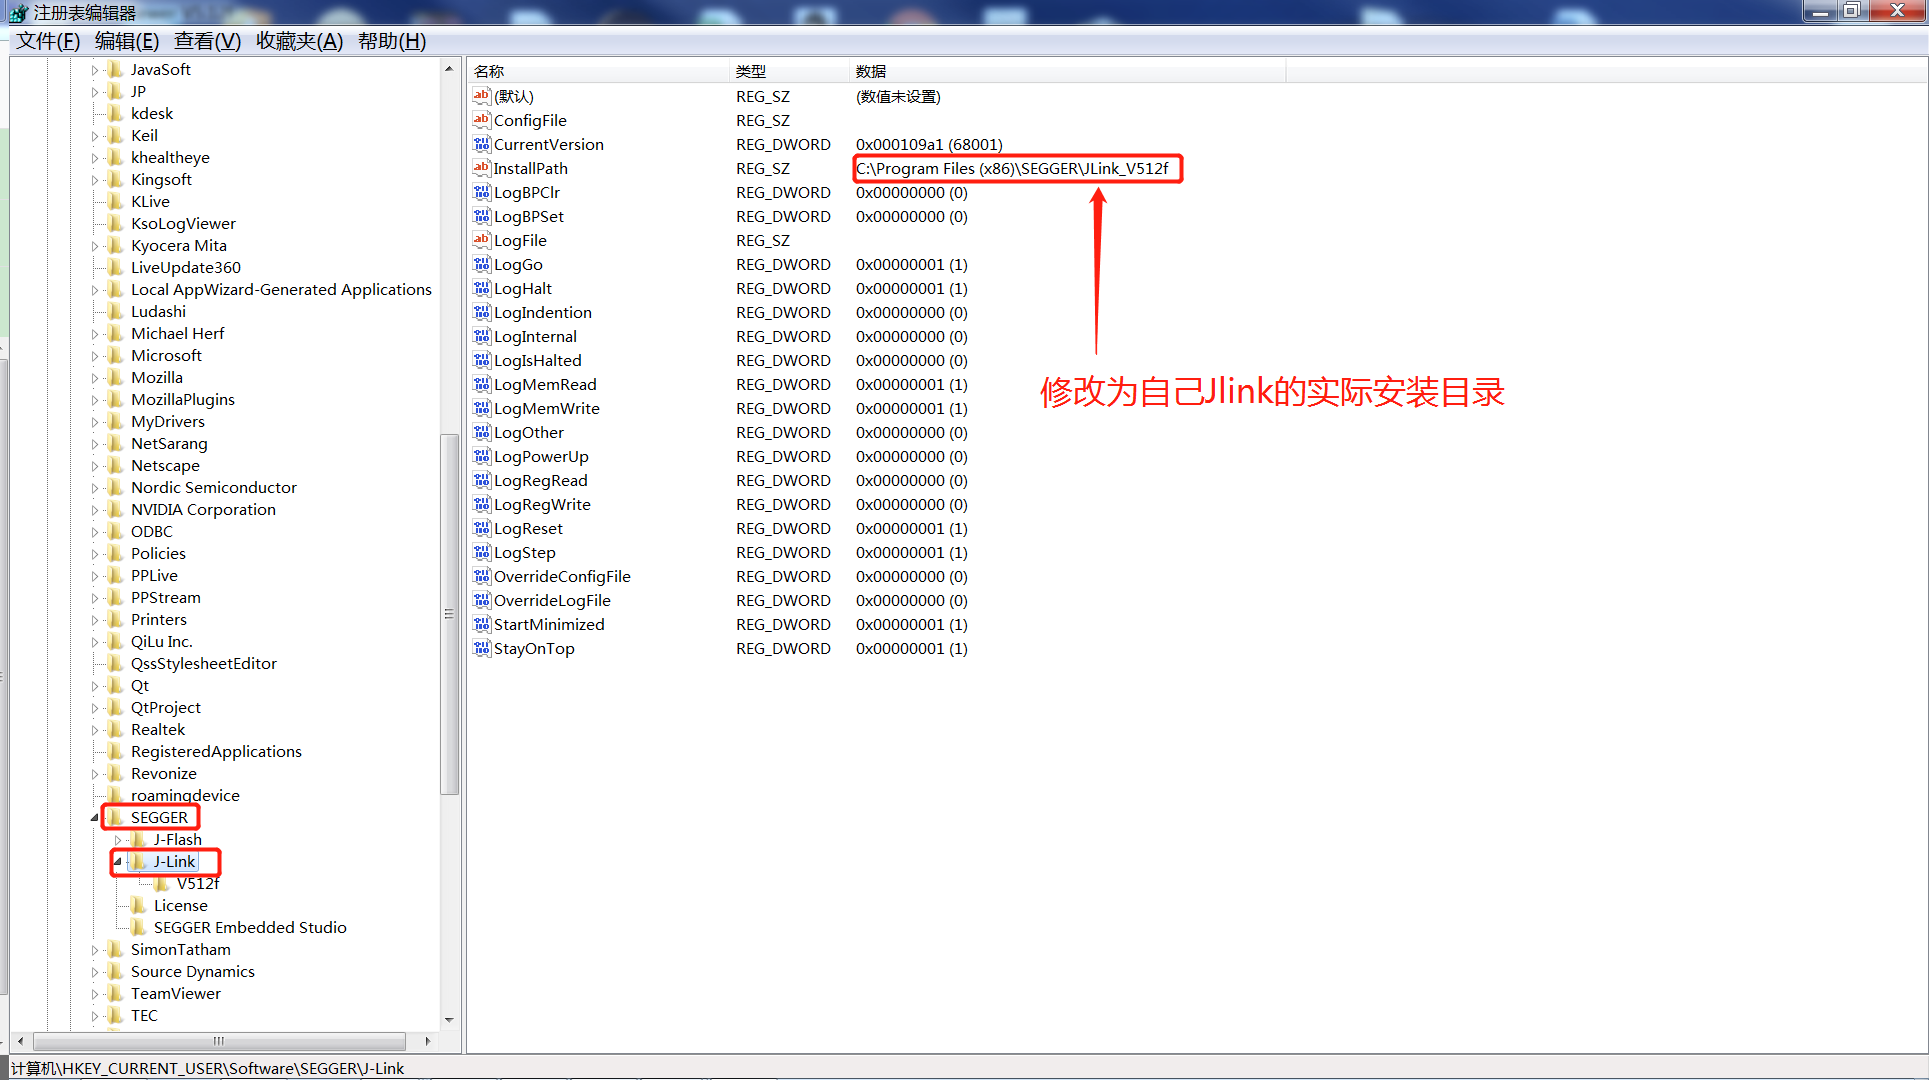This screenshot has width=1929, height=1080.
Task: Click the string icon beside ConfigFile
Action: tap(481, 120)
